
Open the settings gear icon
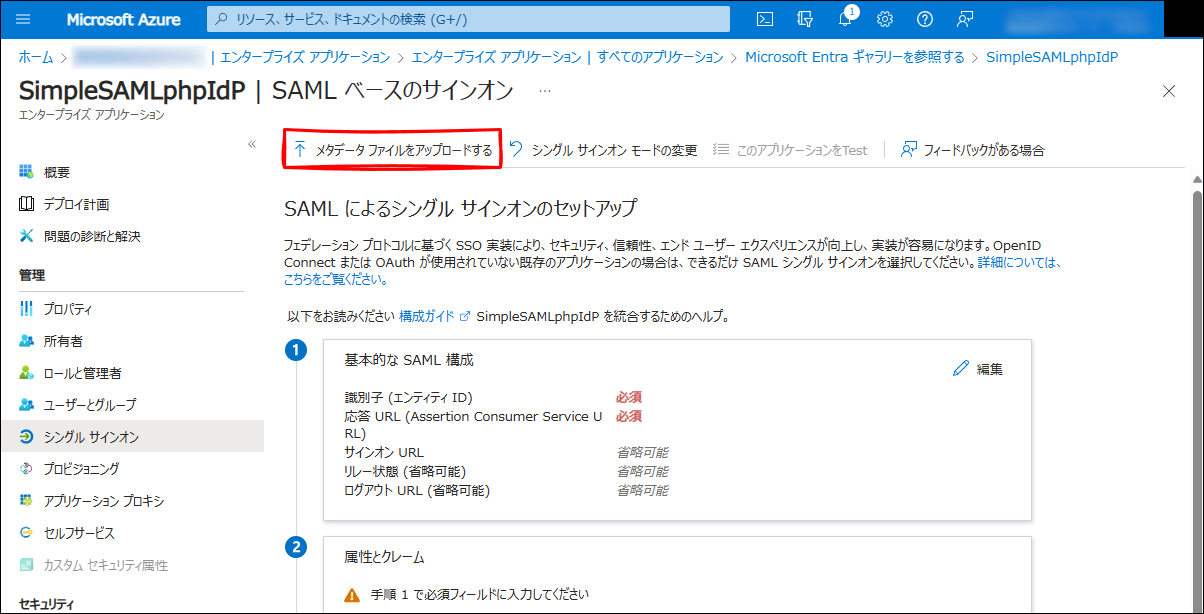coord(885,19)
